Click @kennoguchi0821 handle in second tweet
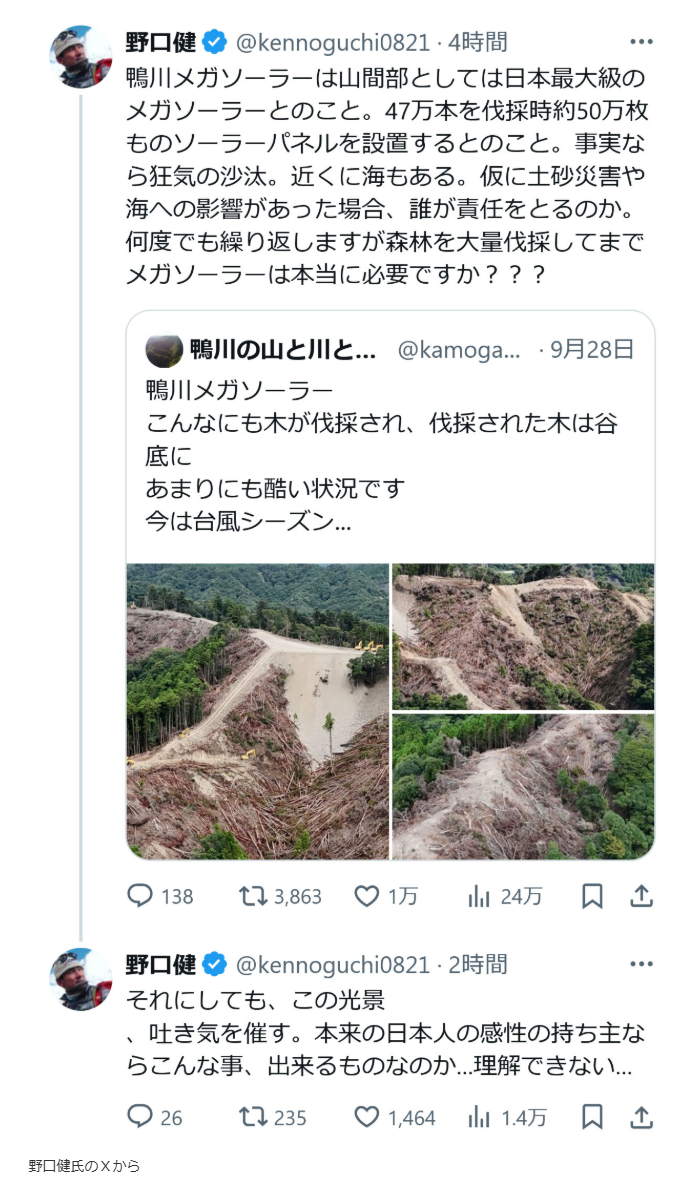Viewport: 684px width, 1190px height. [332, 964]
